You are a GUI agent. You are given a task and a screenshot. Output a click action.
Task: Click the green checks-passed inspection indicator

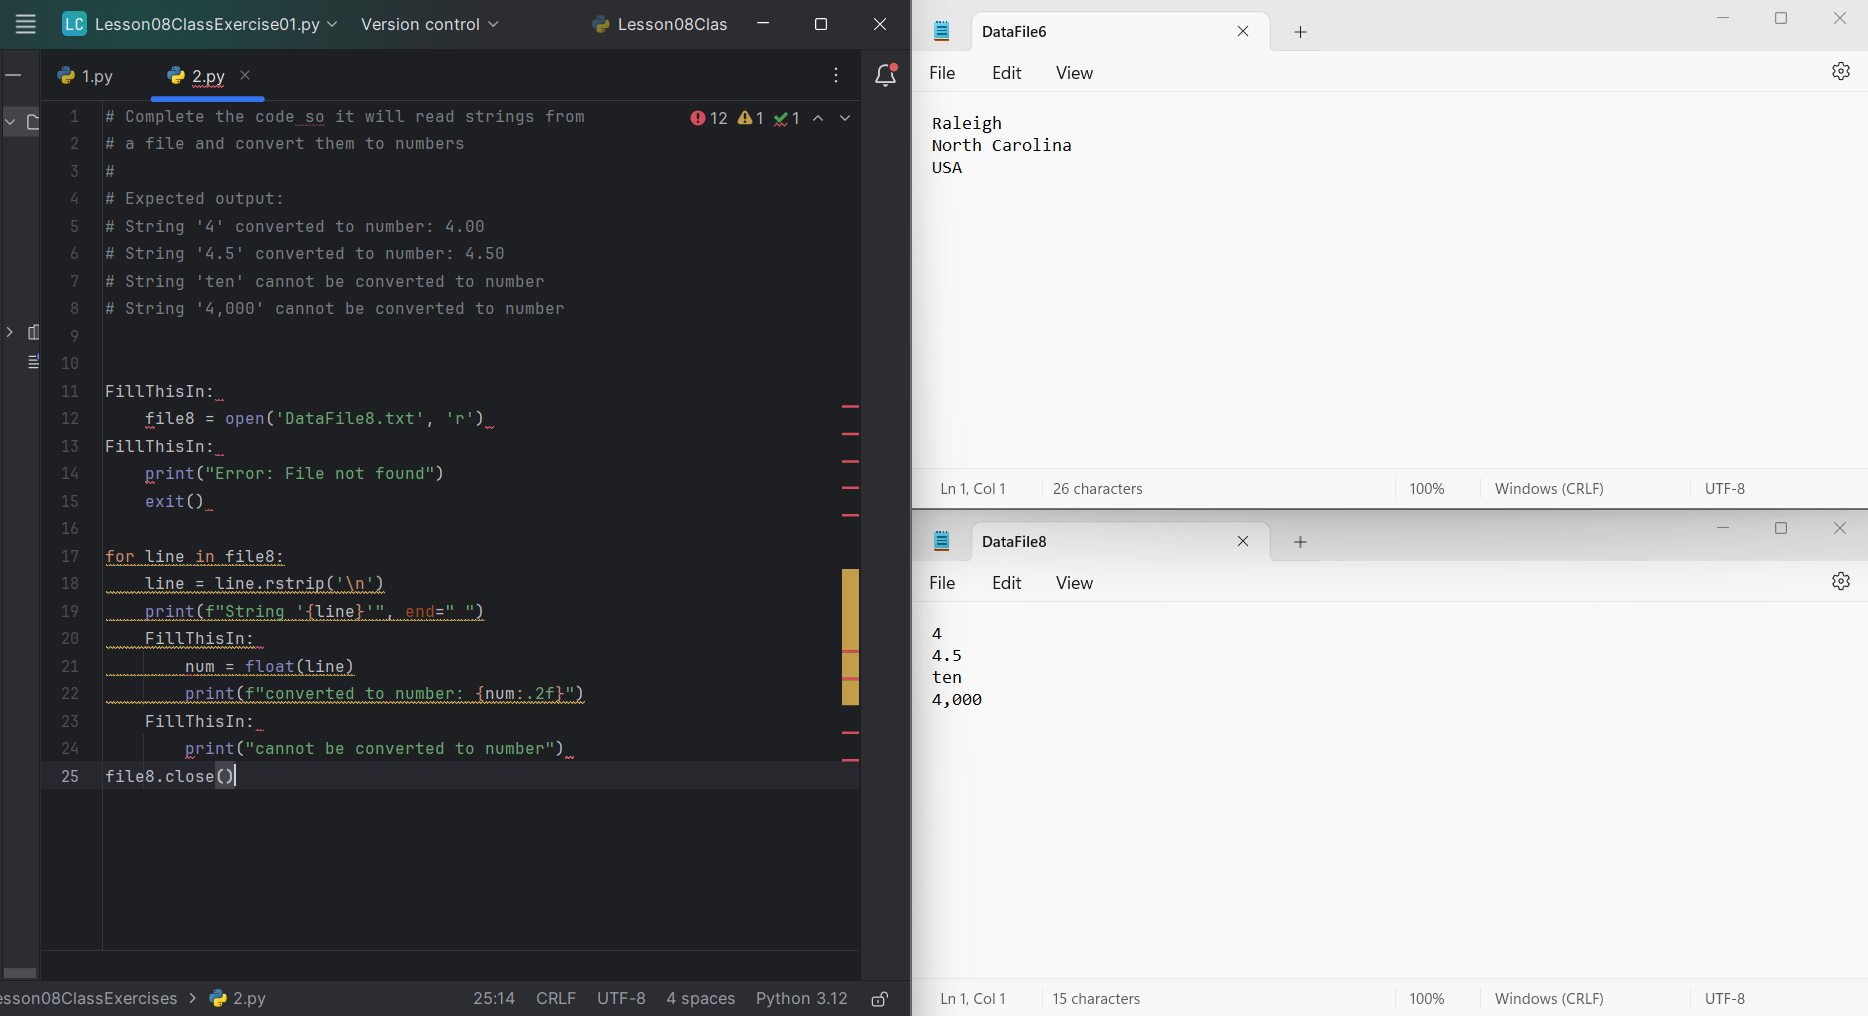(x=785, y=118)
